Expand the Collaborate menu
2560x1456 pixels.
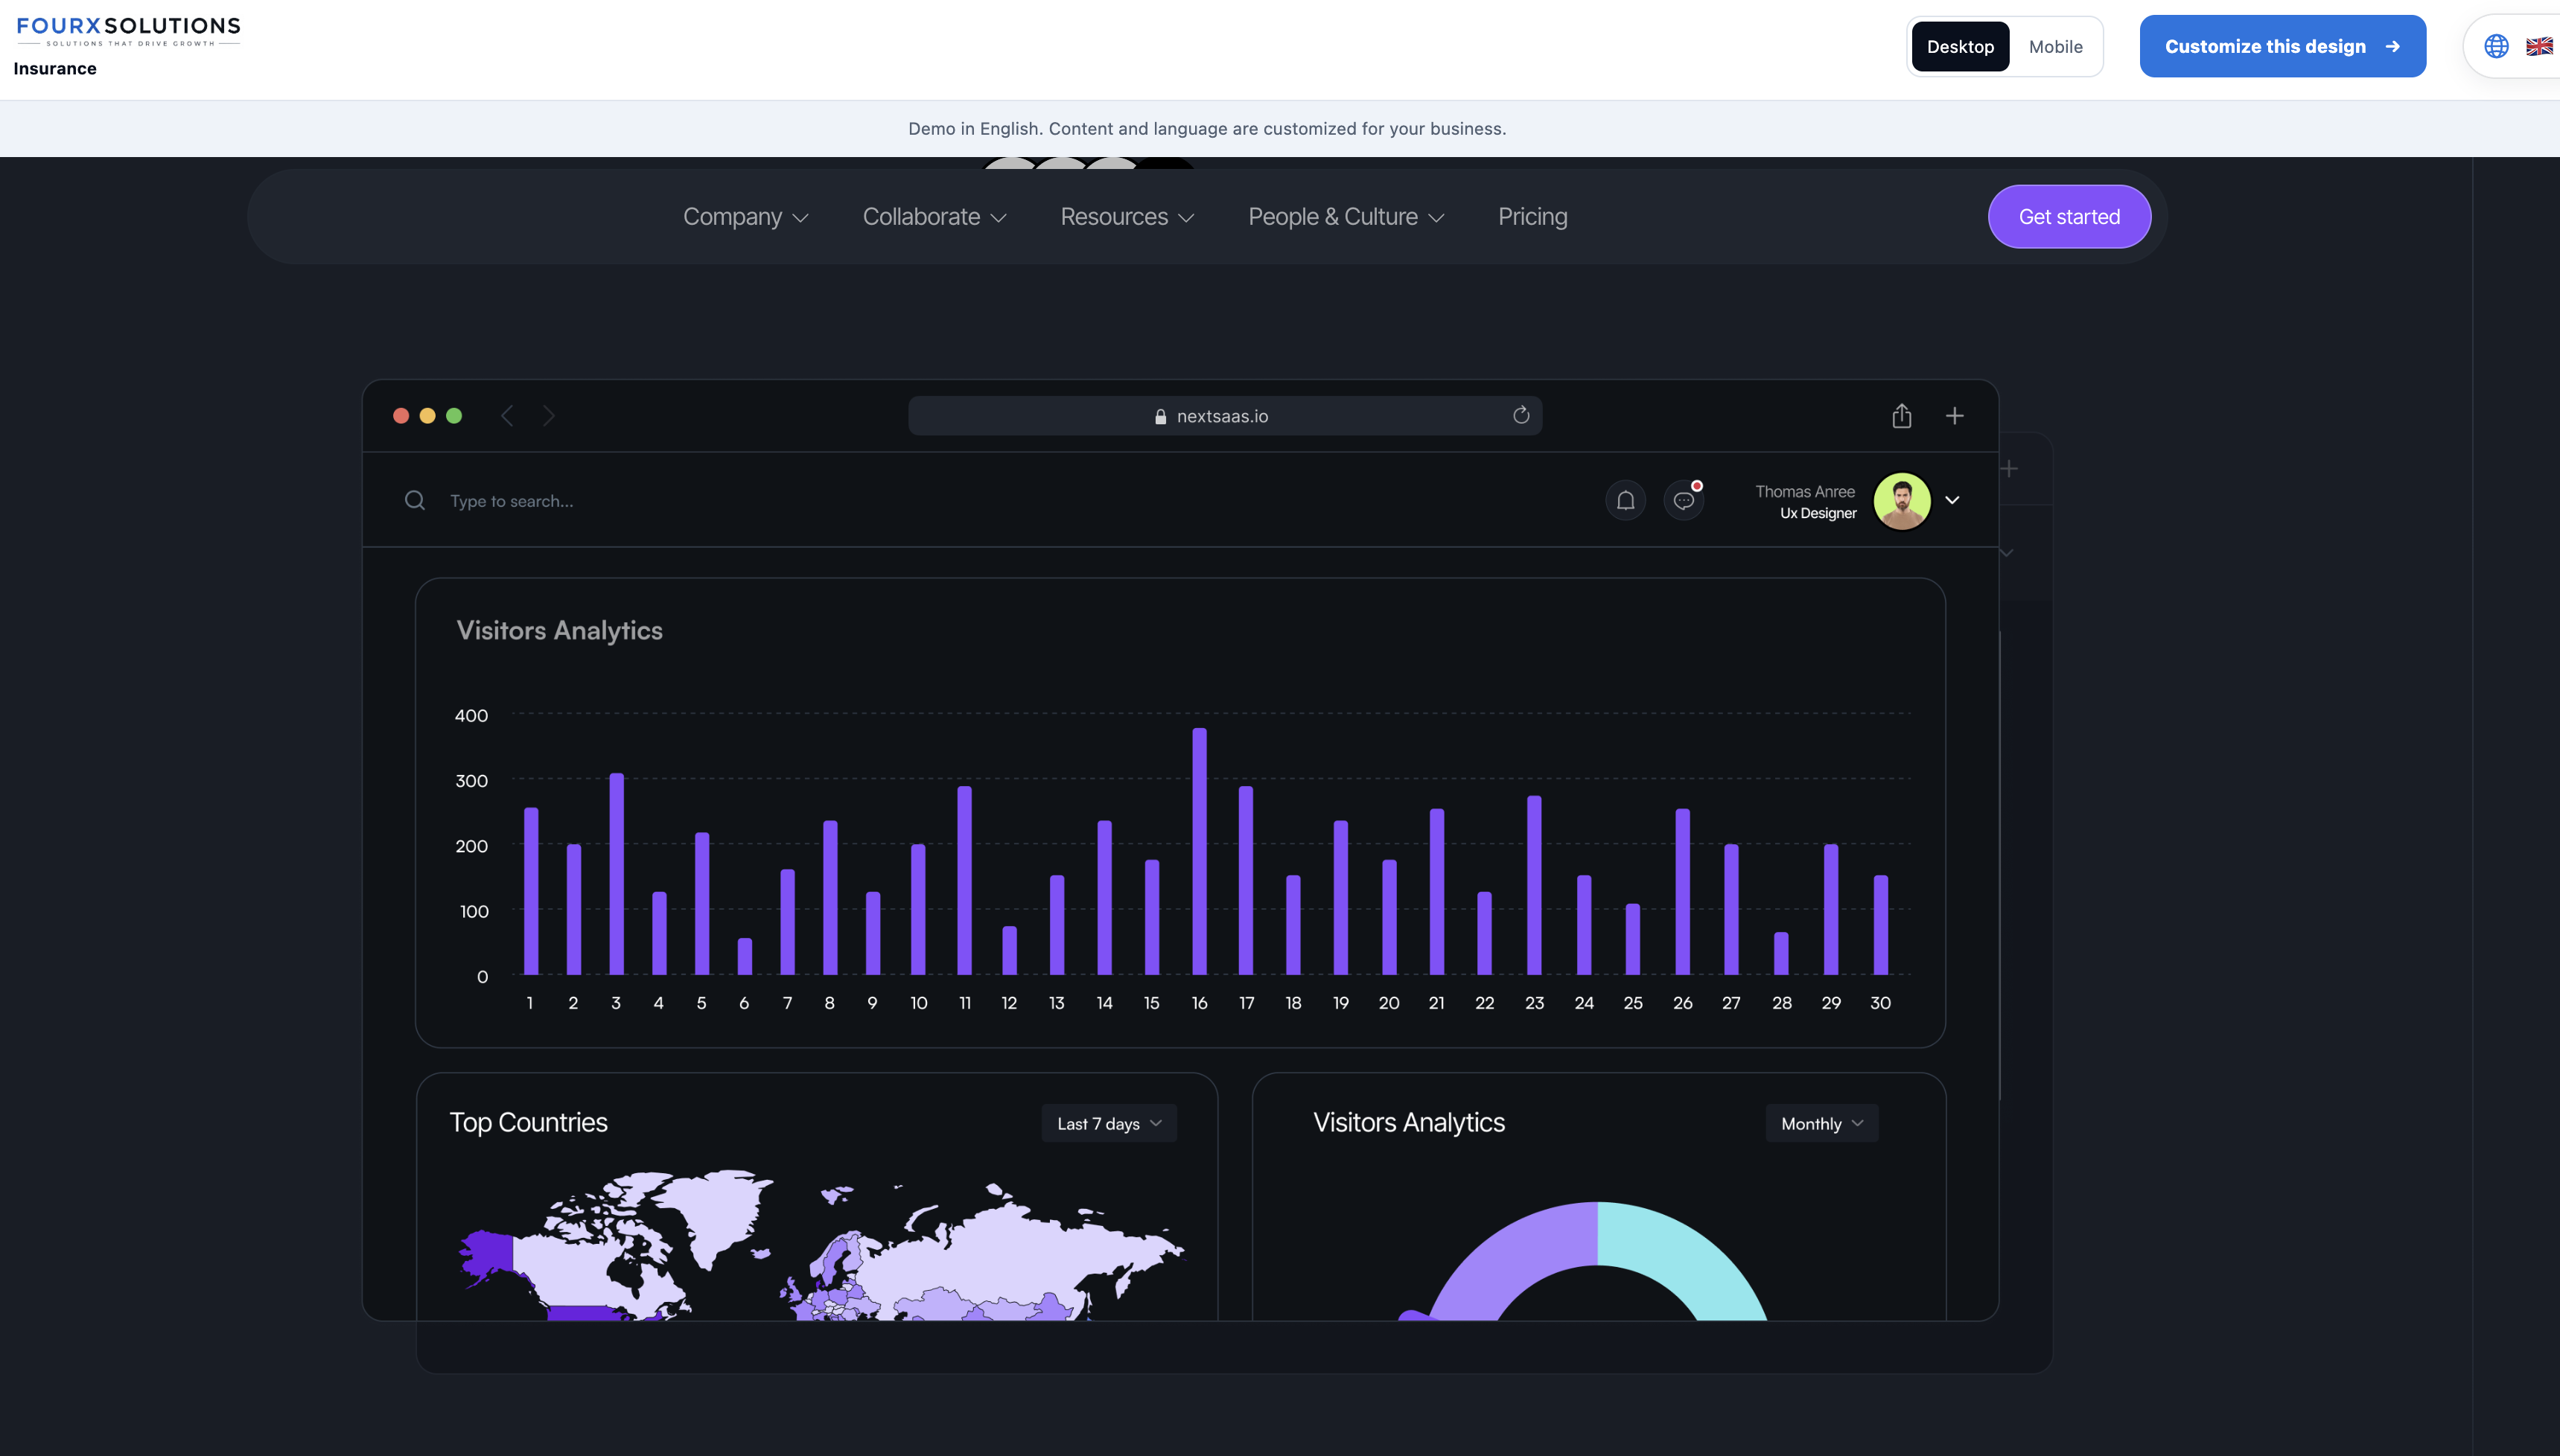pos(934,217)
